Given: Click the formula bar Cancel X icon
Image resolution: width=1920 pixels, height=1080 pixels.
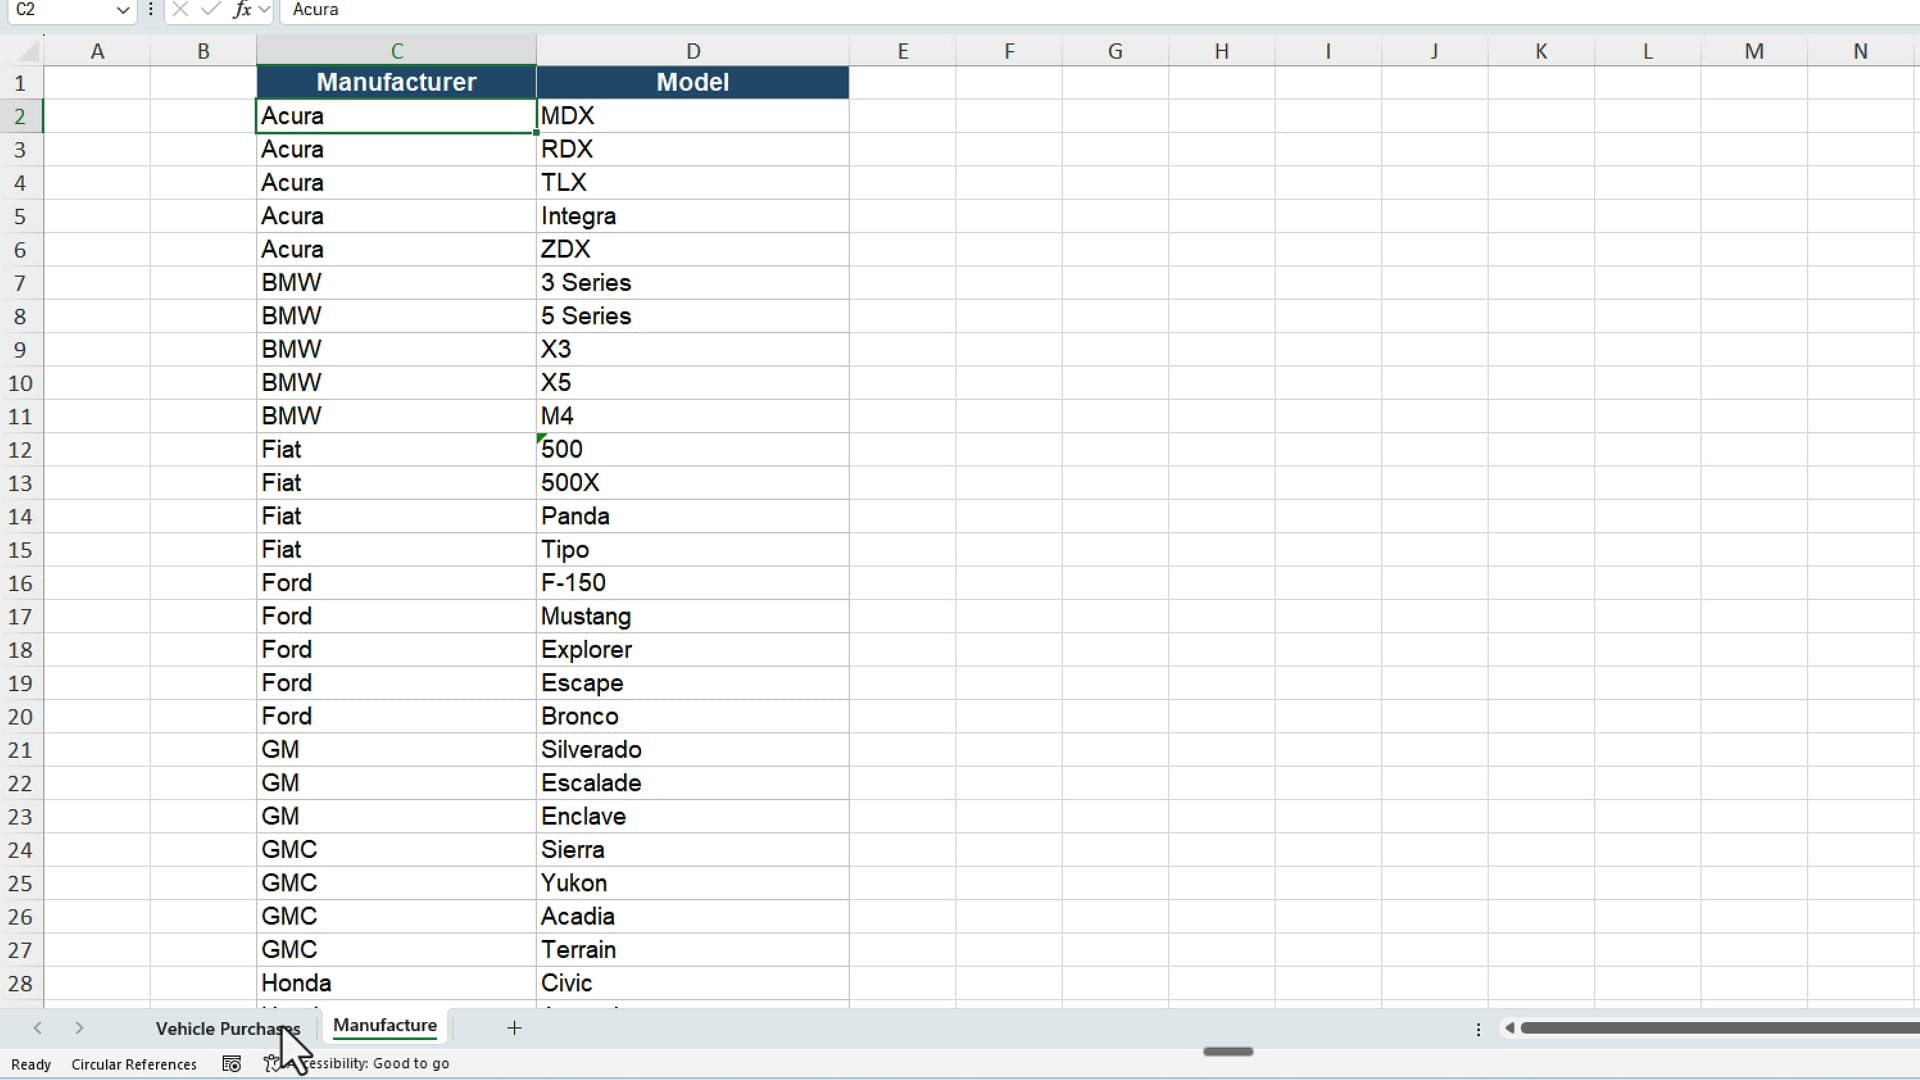Looking at the screenshot, I should click(180, 10).
